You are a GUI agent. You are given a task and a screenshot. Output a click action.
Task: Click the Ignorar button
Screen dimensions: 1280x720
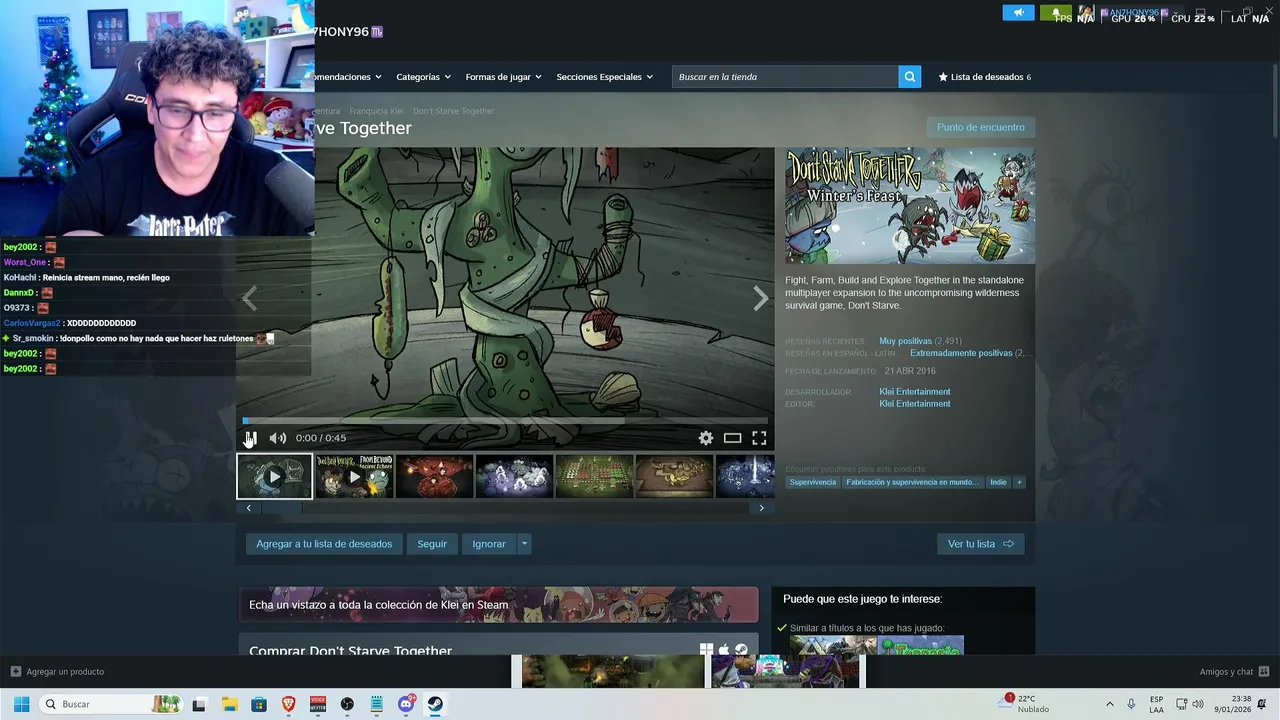click(489, 544)
